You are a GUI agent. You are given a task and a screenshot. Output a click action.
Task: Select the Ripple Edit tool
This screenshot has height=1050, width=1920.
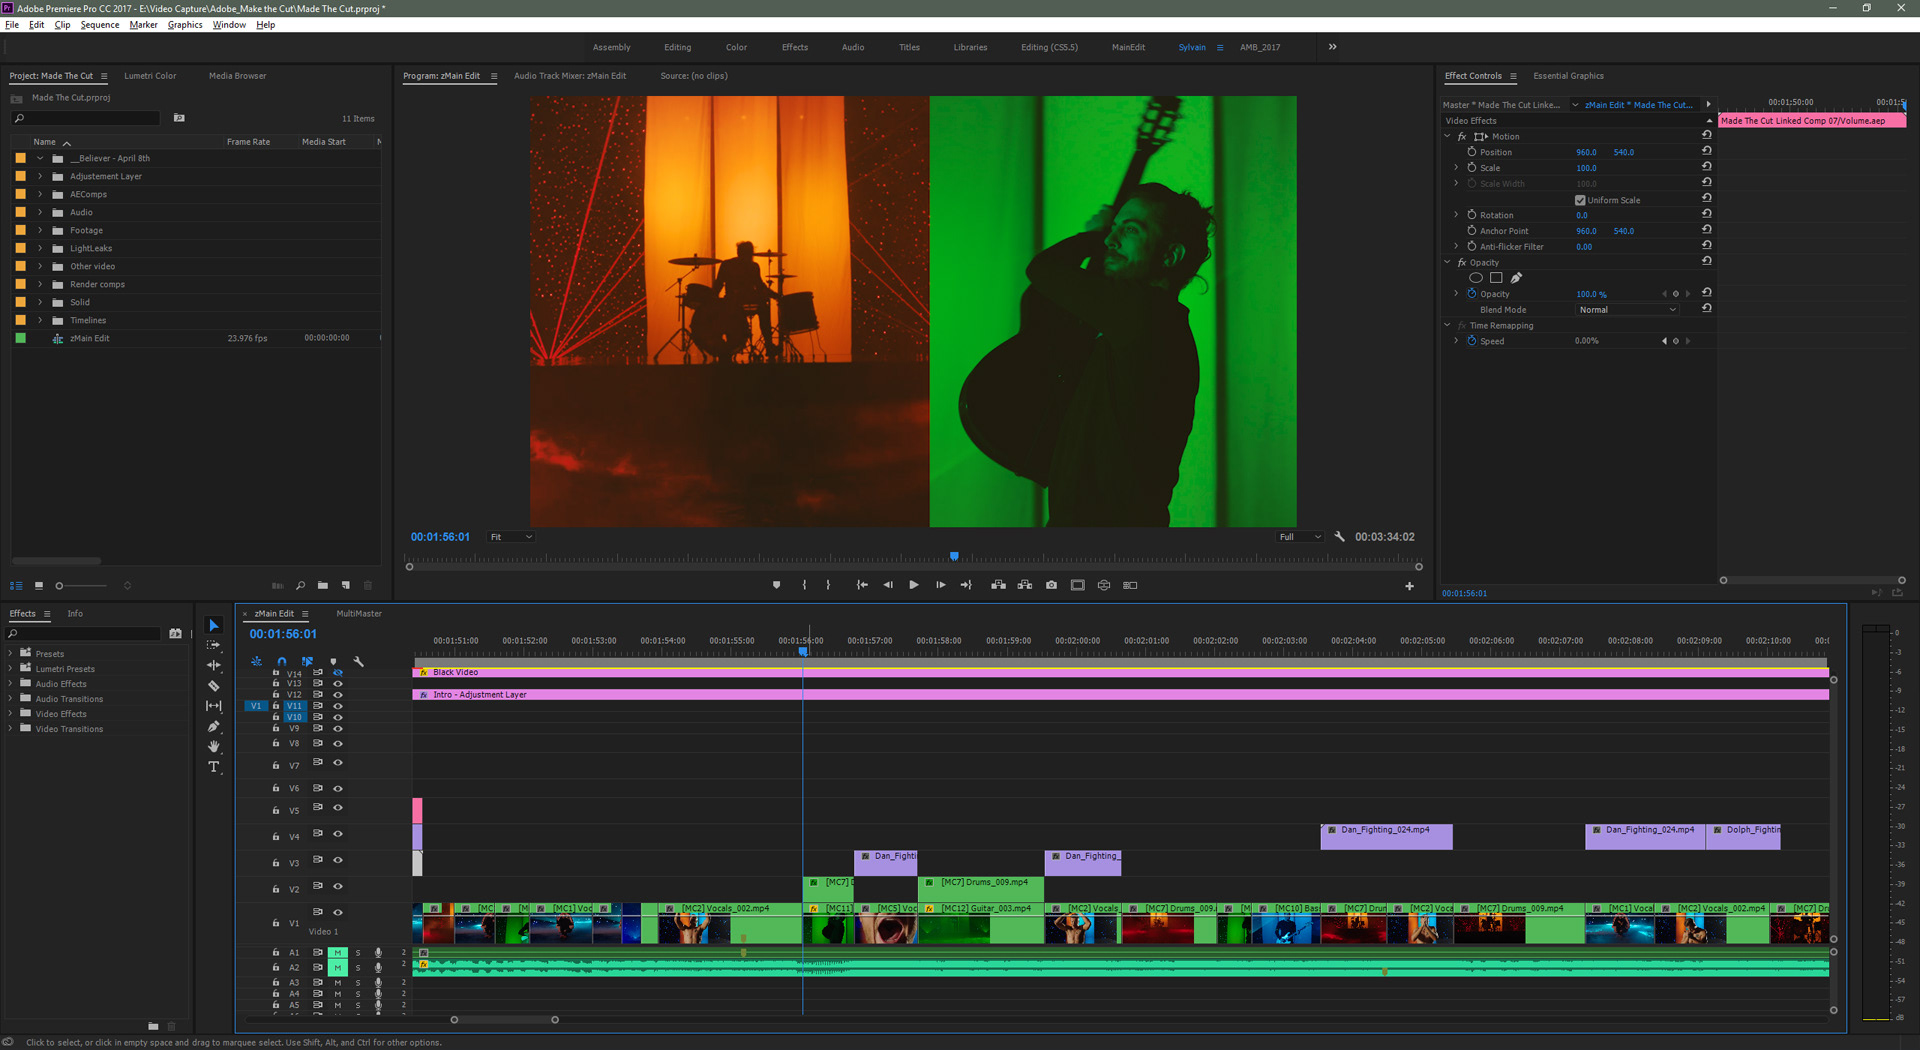213,666
